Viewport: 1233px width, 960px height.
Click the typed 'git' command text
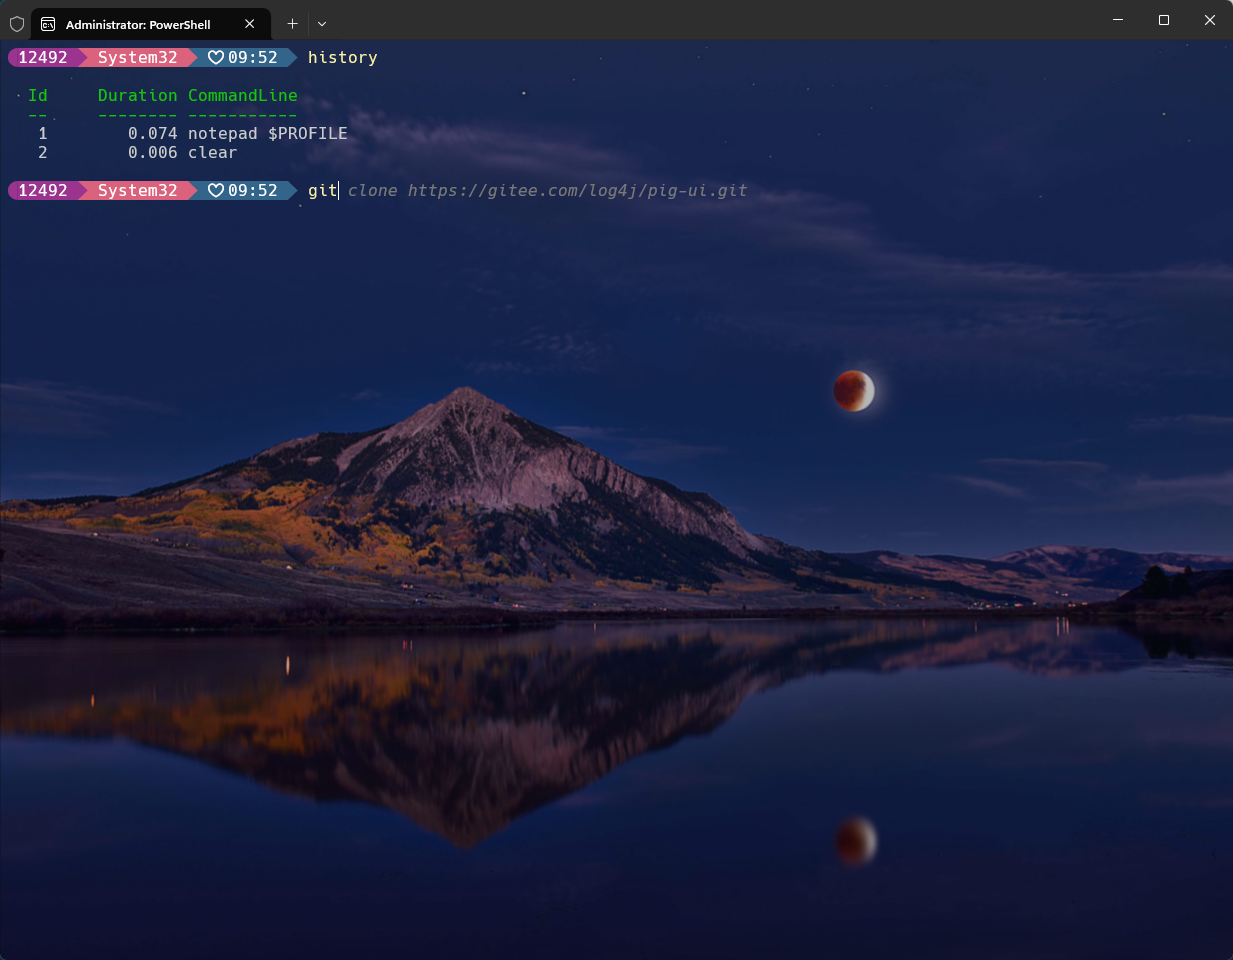(x=322, y=190)
